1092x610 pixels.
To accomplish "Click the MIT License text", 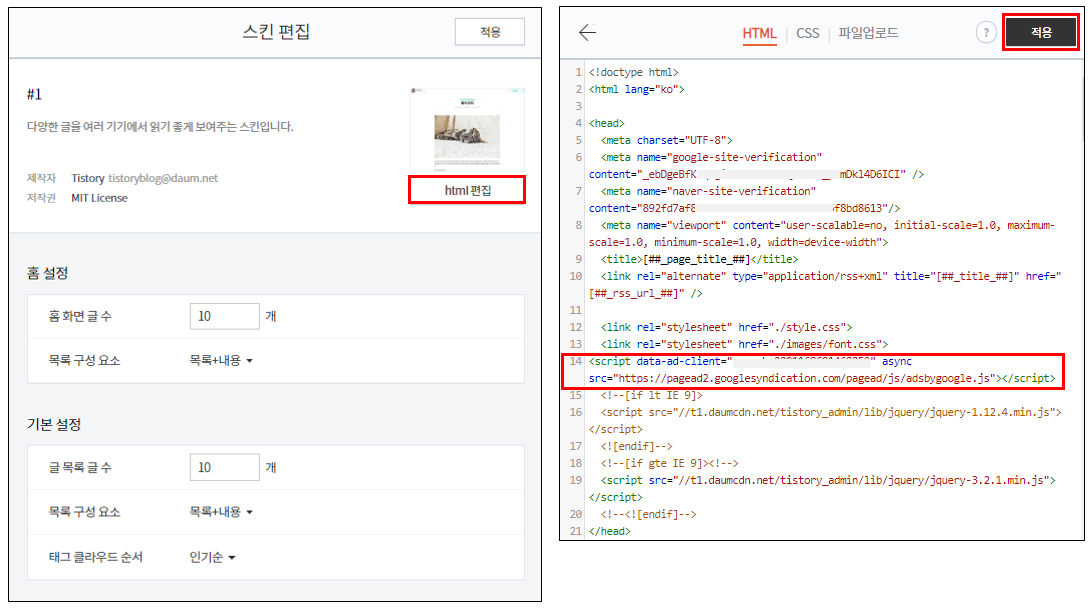I will click(100, 198).
